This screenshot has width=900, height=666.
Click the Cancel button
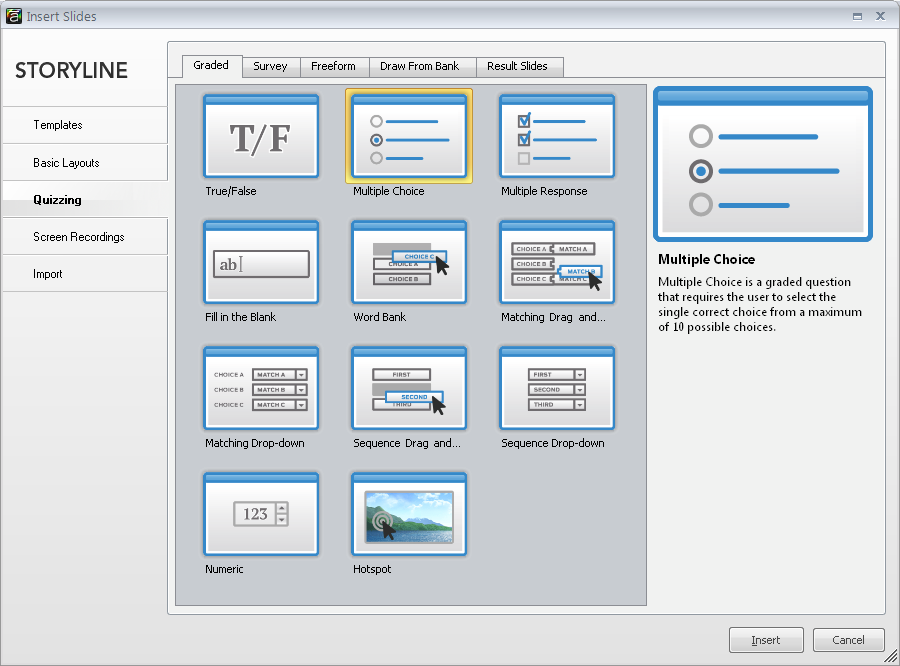(848, 640)
